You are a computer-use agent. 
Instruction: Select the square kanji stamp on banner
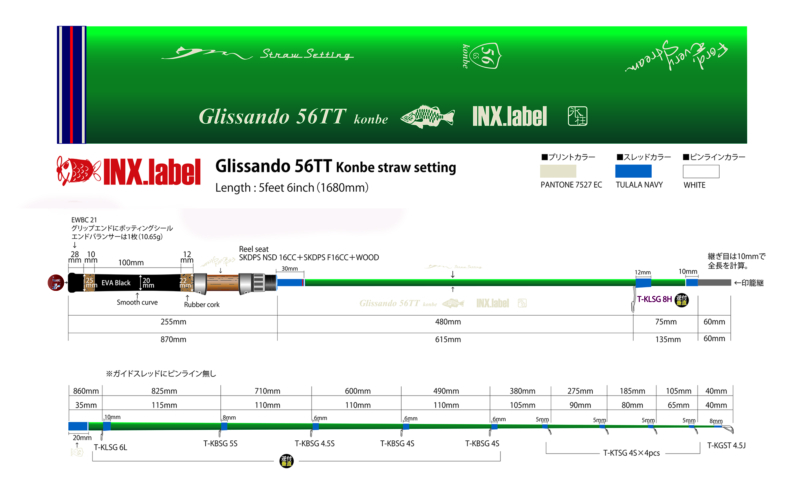(578, 116)
